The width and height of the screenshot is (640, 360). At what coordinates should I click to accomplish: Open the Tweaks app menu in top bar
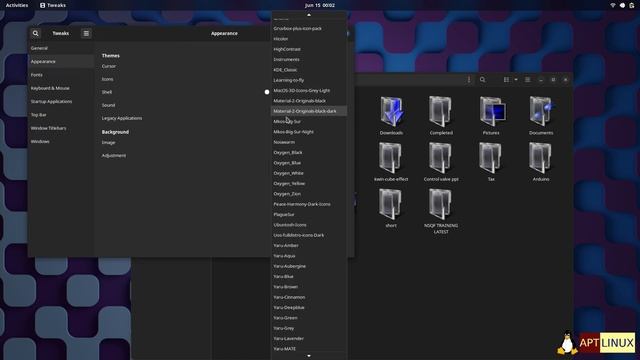coord(53,5)
